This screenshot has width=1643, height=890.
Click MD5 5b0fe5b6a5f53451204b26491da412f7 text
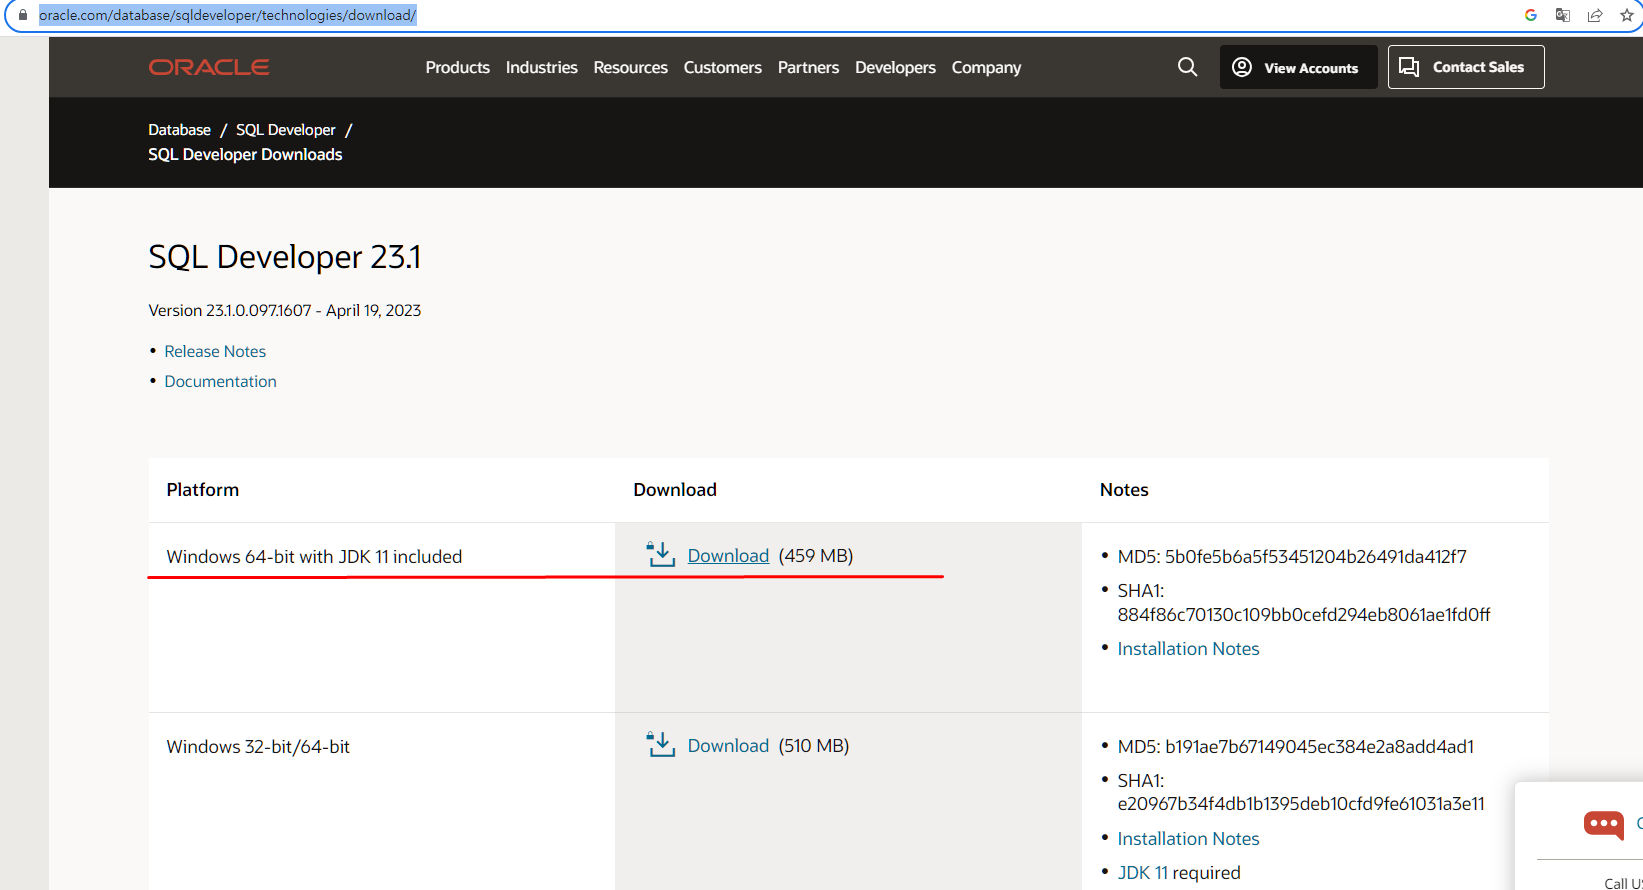coord(1292,556)
